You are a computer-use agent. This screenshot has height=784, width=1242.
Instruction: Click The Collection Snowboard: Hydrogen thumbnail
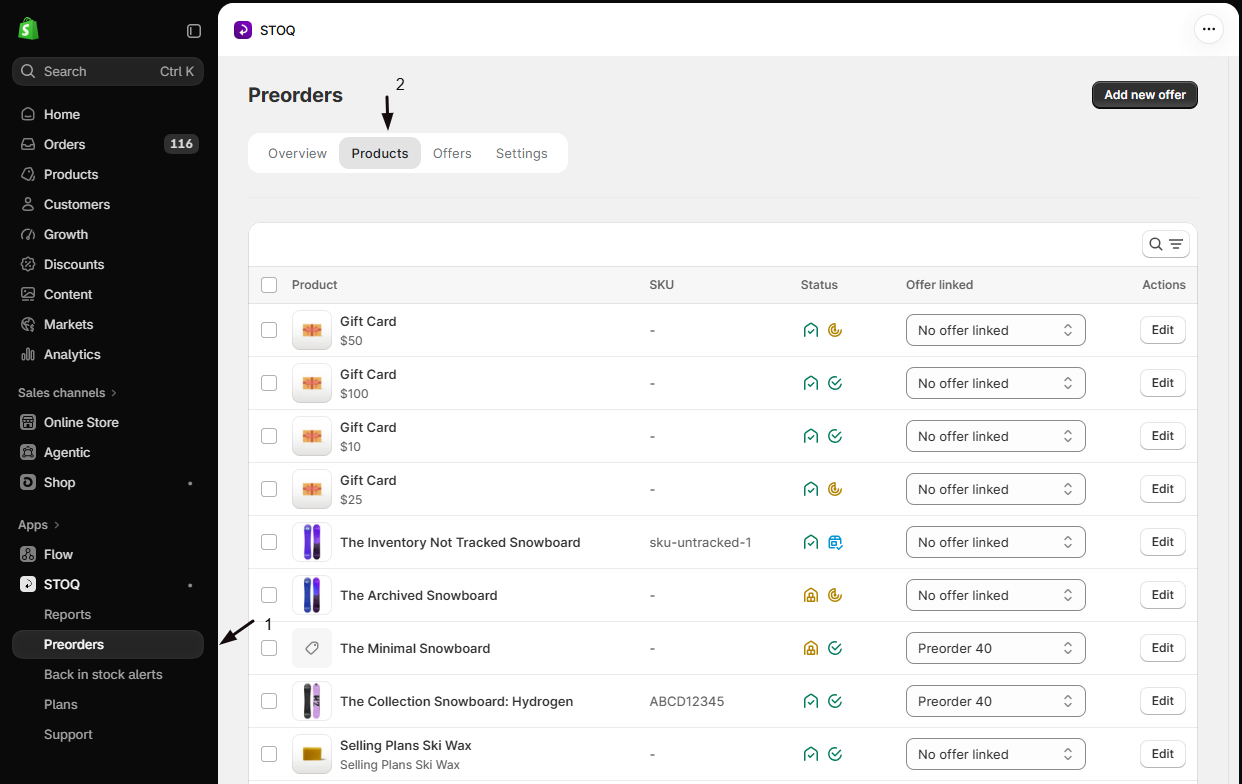click(312, 701)
